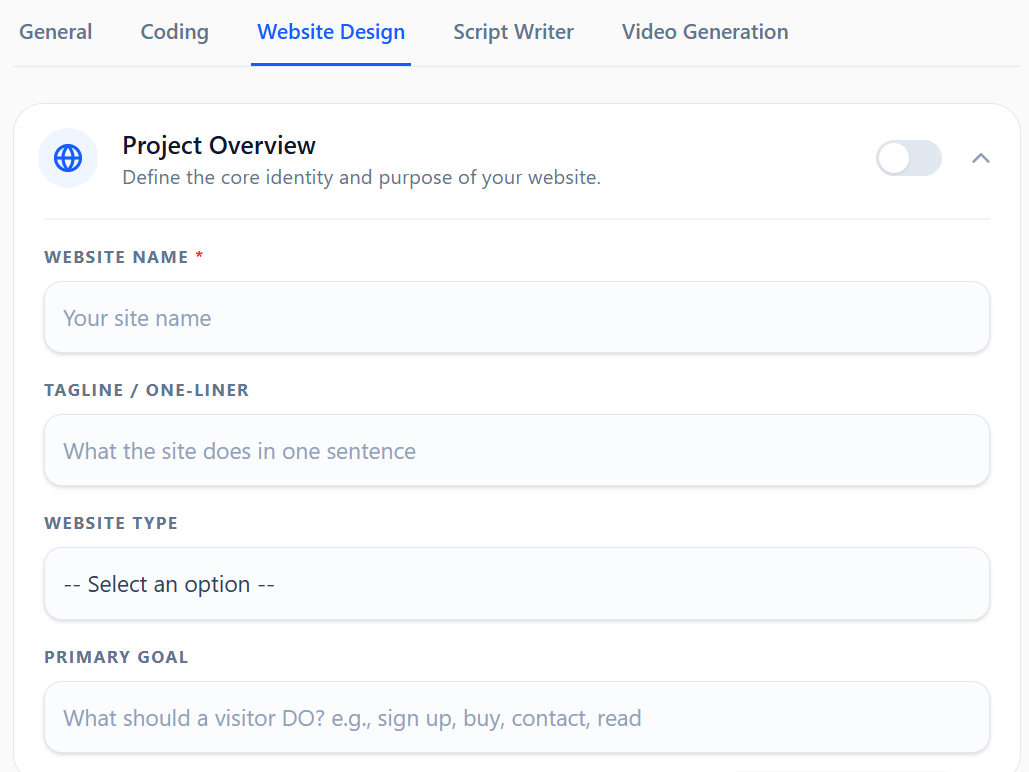The height and width of the screenshot is (772, 1029).
Task: Collapse the Project Overview section via its chevron
Action: pyautogui.click(x=981, y=158)
